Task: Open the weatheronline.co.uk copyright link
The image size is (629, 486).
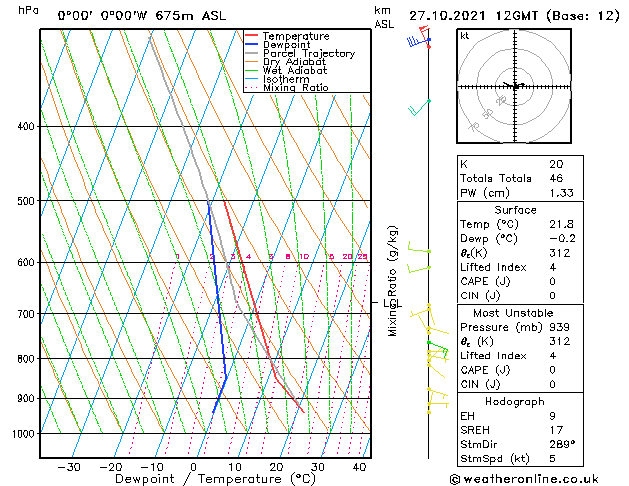Action: pos(538,478)
